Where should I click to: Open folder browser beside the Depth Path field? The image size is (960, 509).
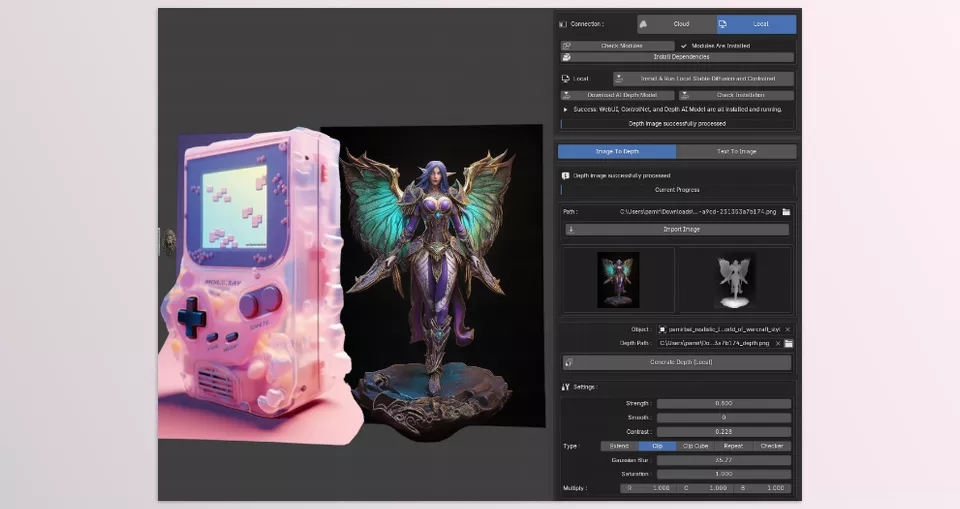[789, 344]
